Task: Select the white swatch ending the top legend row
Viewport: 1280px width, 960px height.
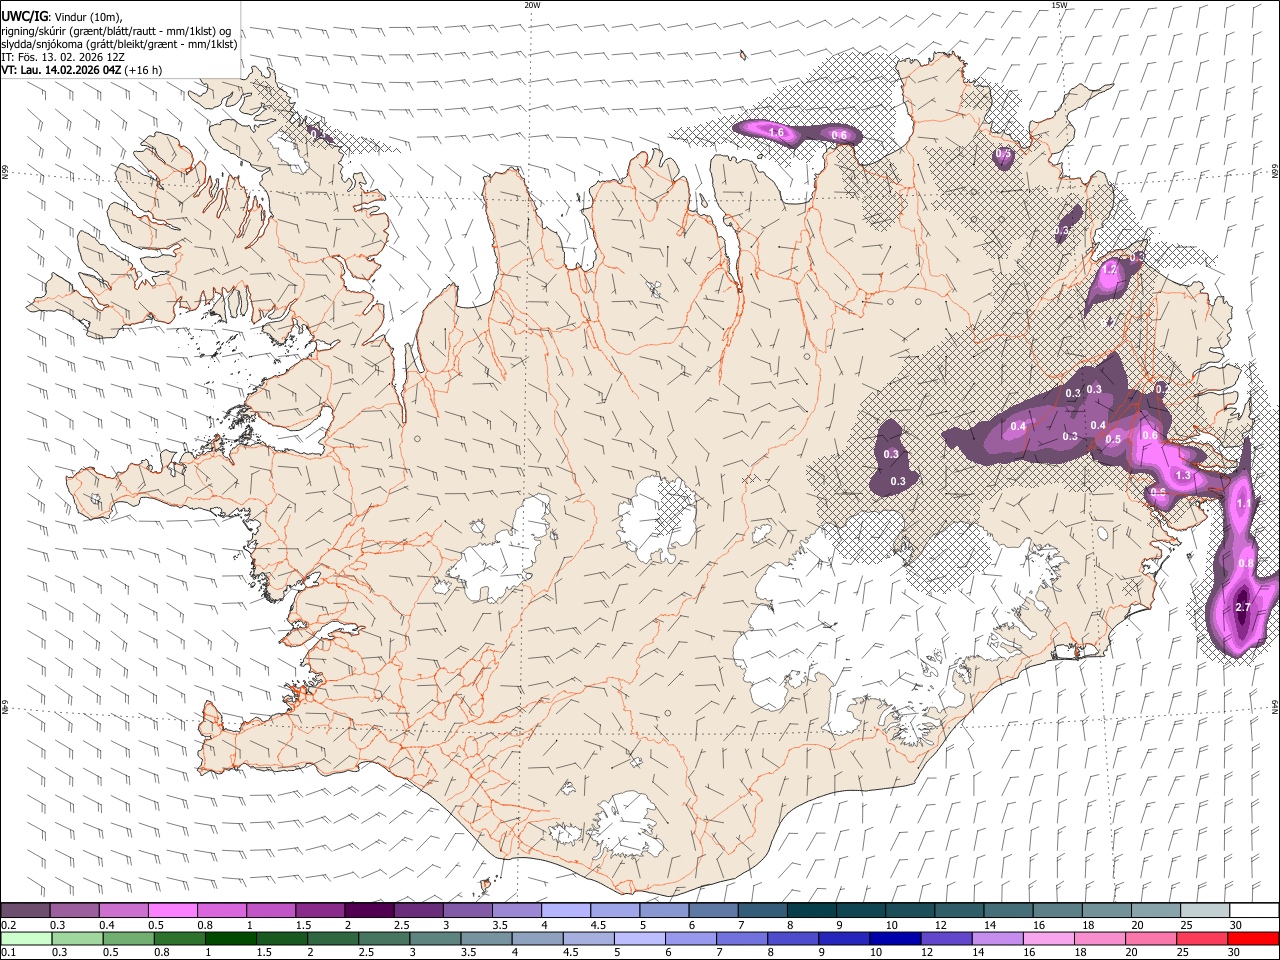Action: tap(1252, 911)
